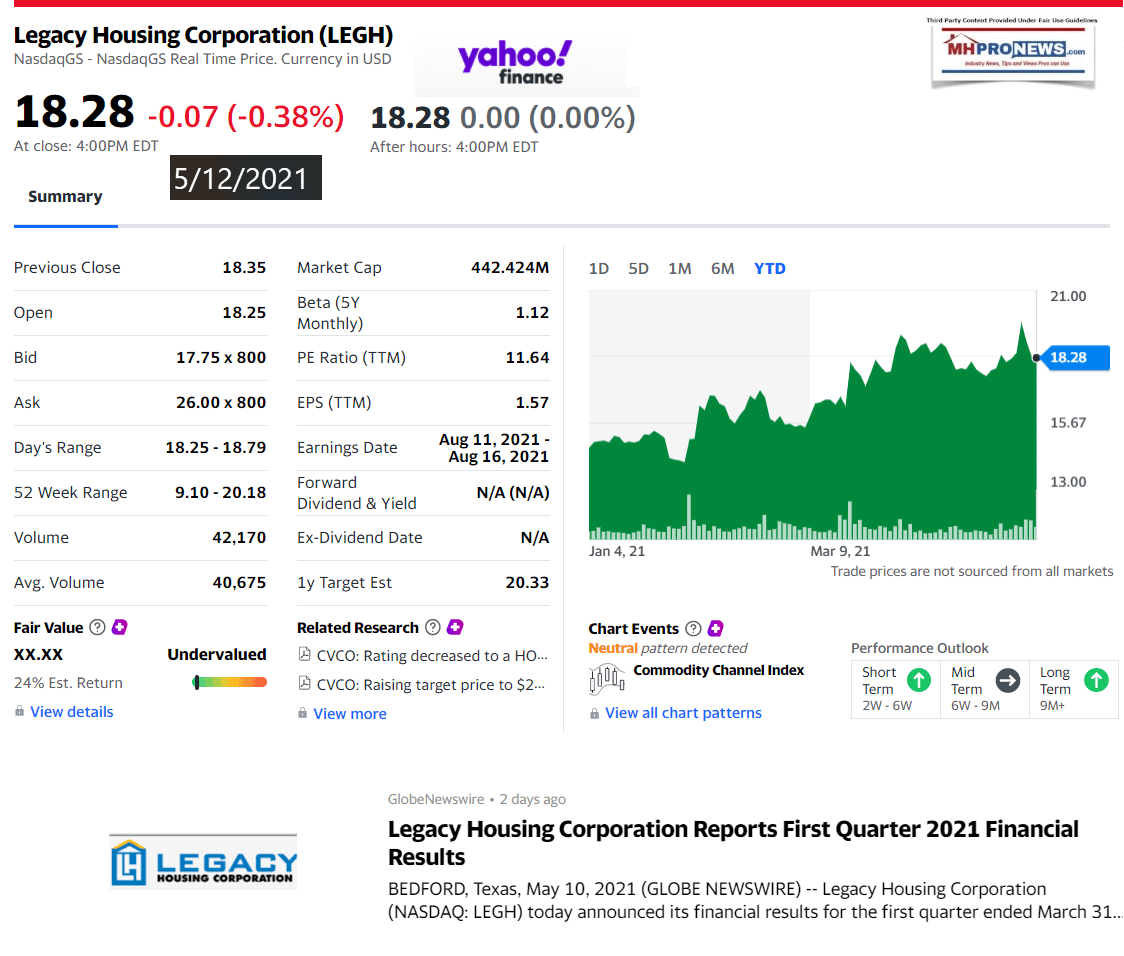This screenshot has width=1124, height=956.
Task: Click the Long Term green up-arrow icon
Action: tap(1096, 681)
